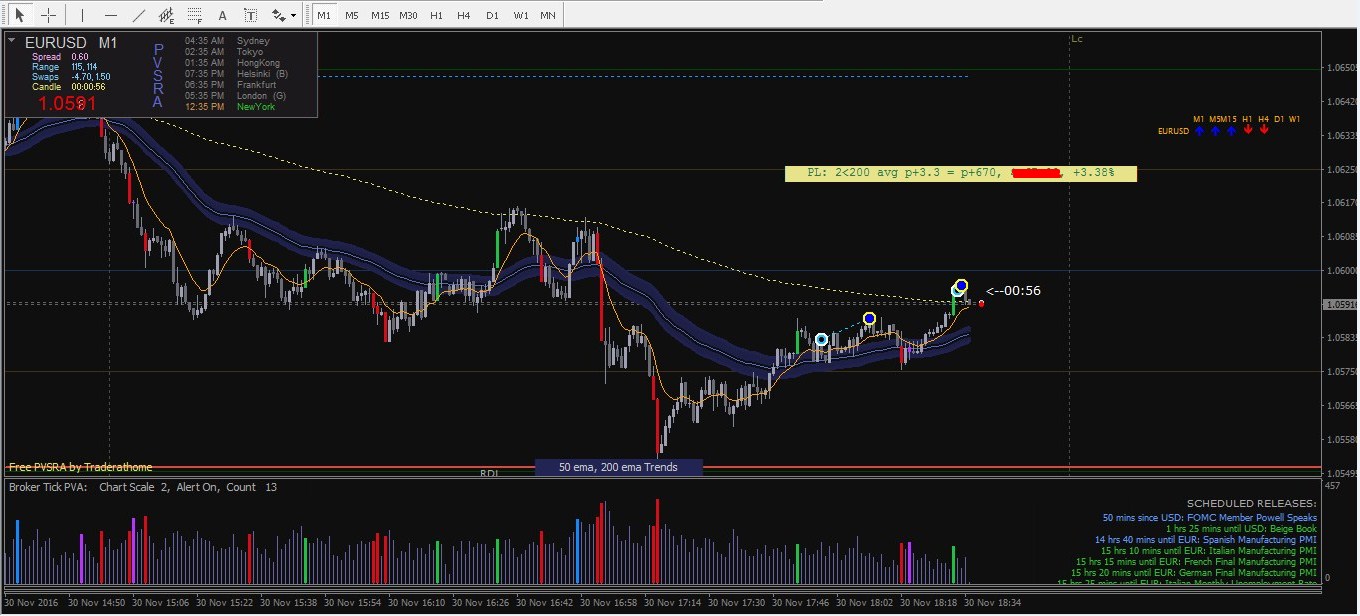Image resolution: width=1360 pixels, height=616 pixels.
Task: Click the Lc vertical line label
Action: [1077, 39]
